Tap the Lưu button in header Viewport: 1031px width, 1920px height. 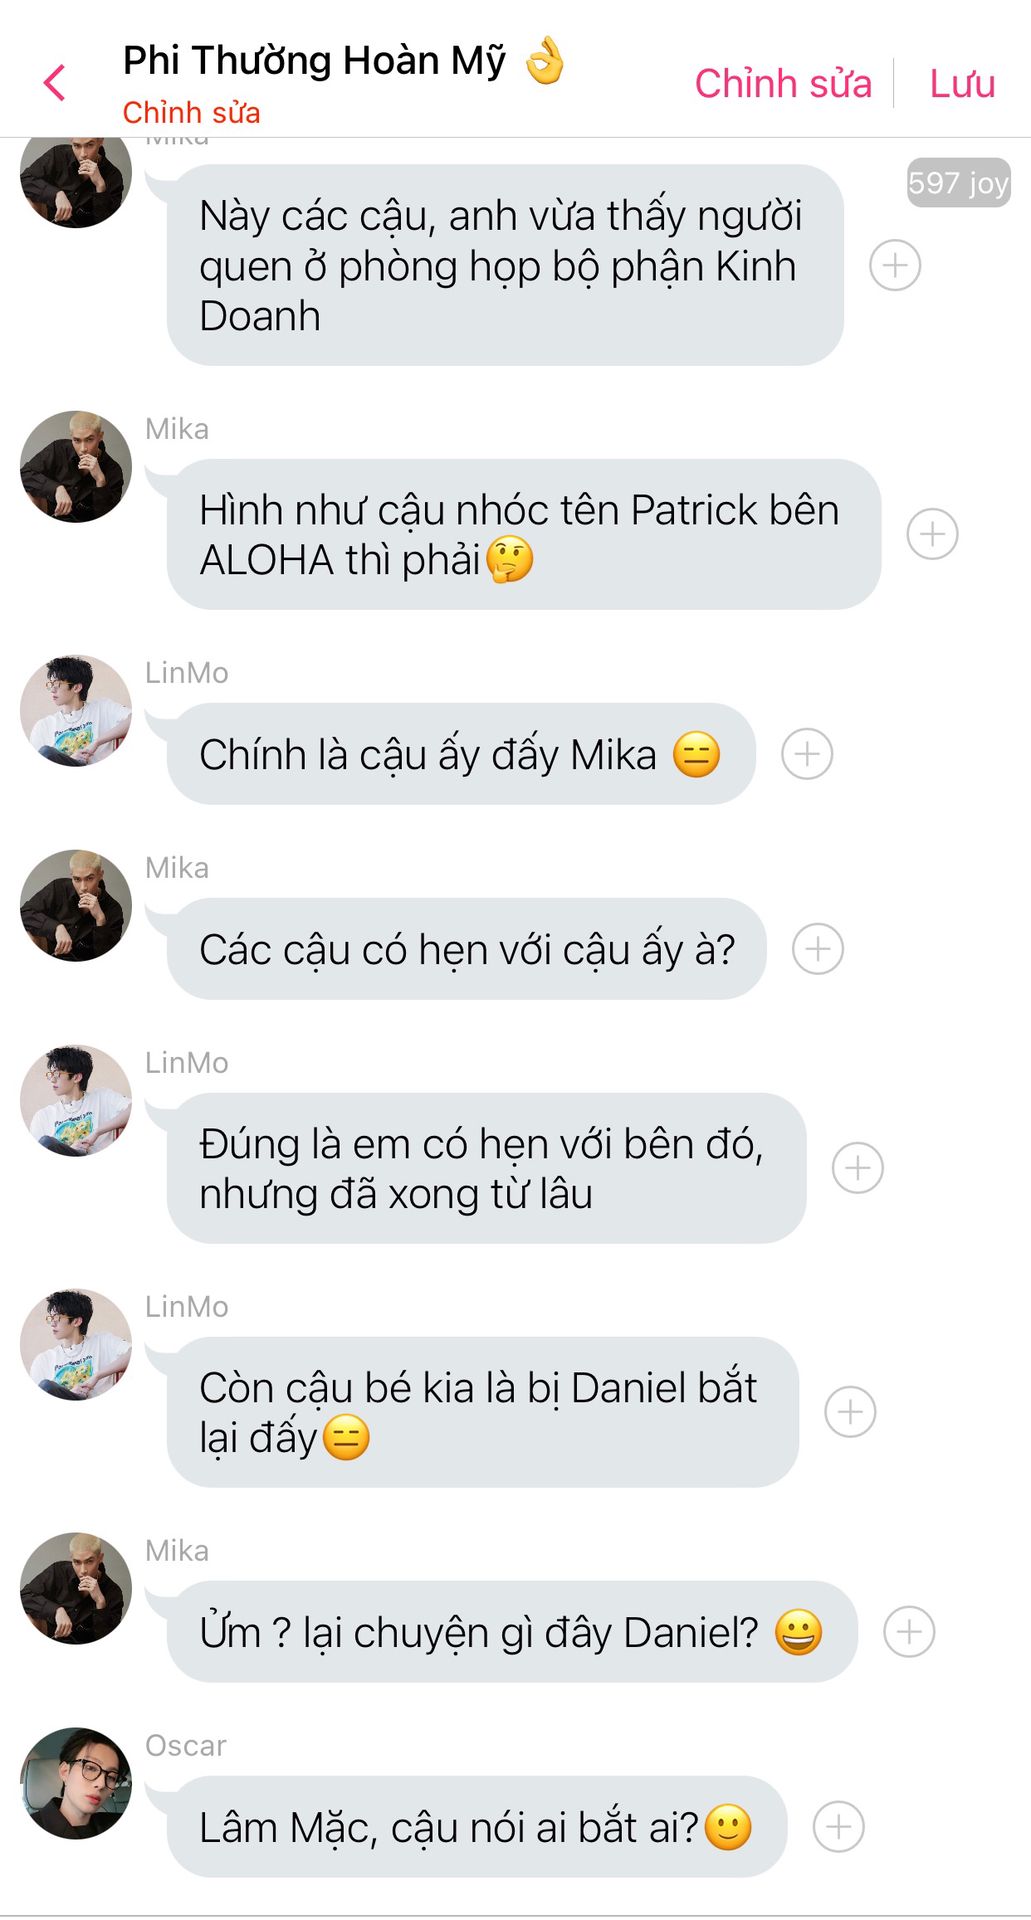[962, 84]
